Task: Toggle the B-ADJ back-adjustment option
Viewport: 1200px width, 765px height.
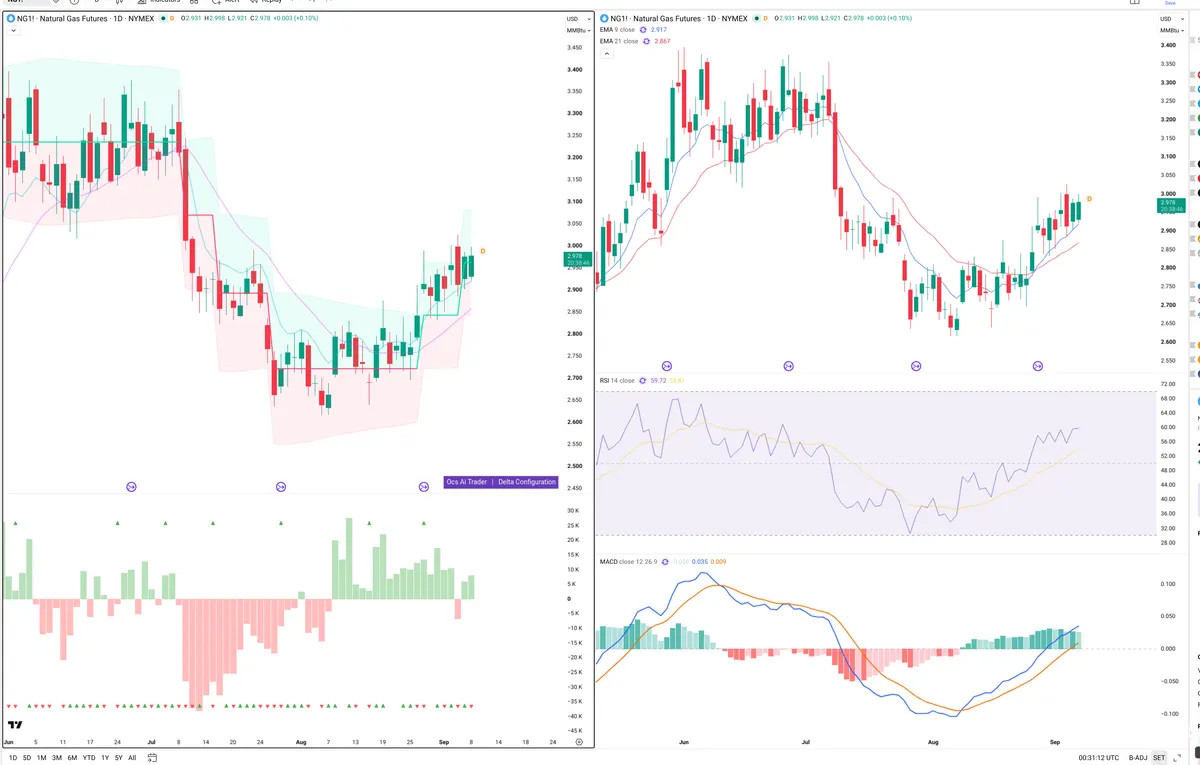Action: (1138, 758)
